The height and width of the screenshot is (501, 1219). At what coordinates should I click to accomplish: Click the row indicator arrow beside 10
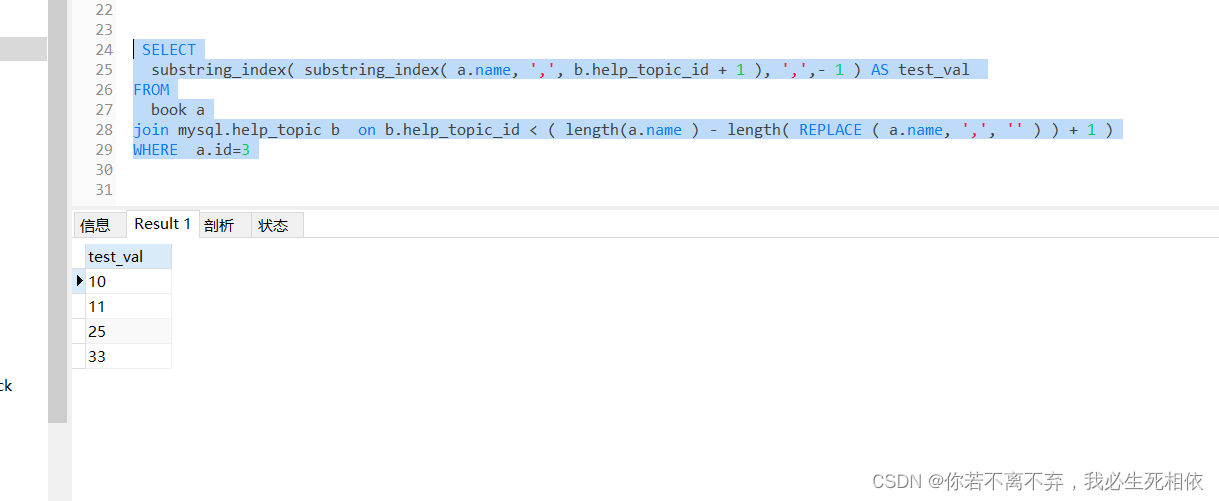(x=80, y=282)
